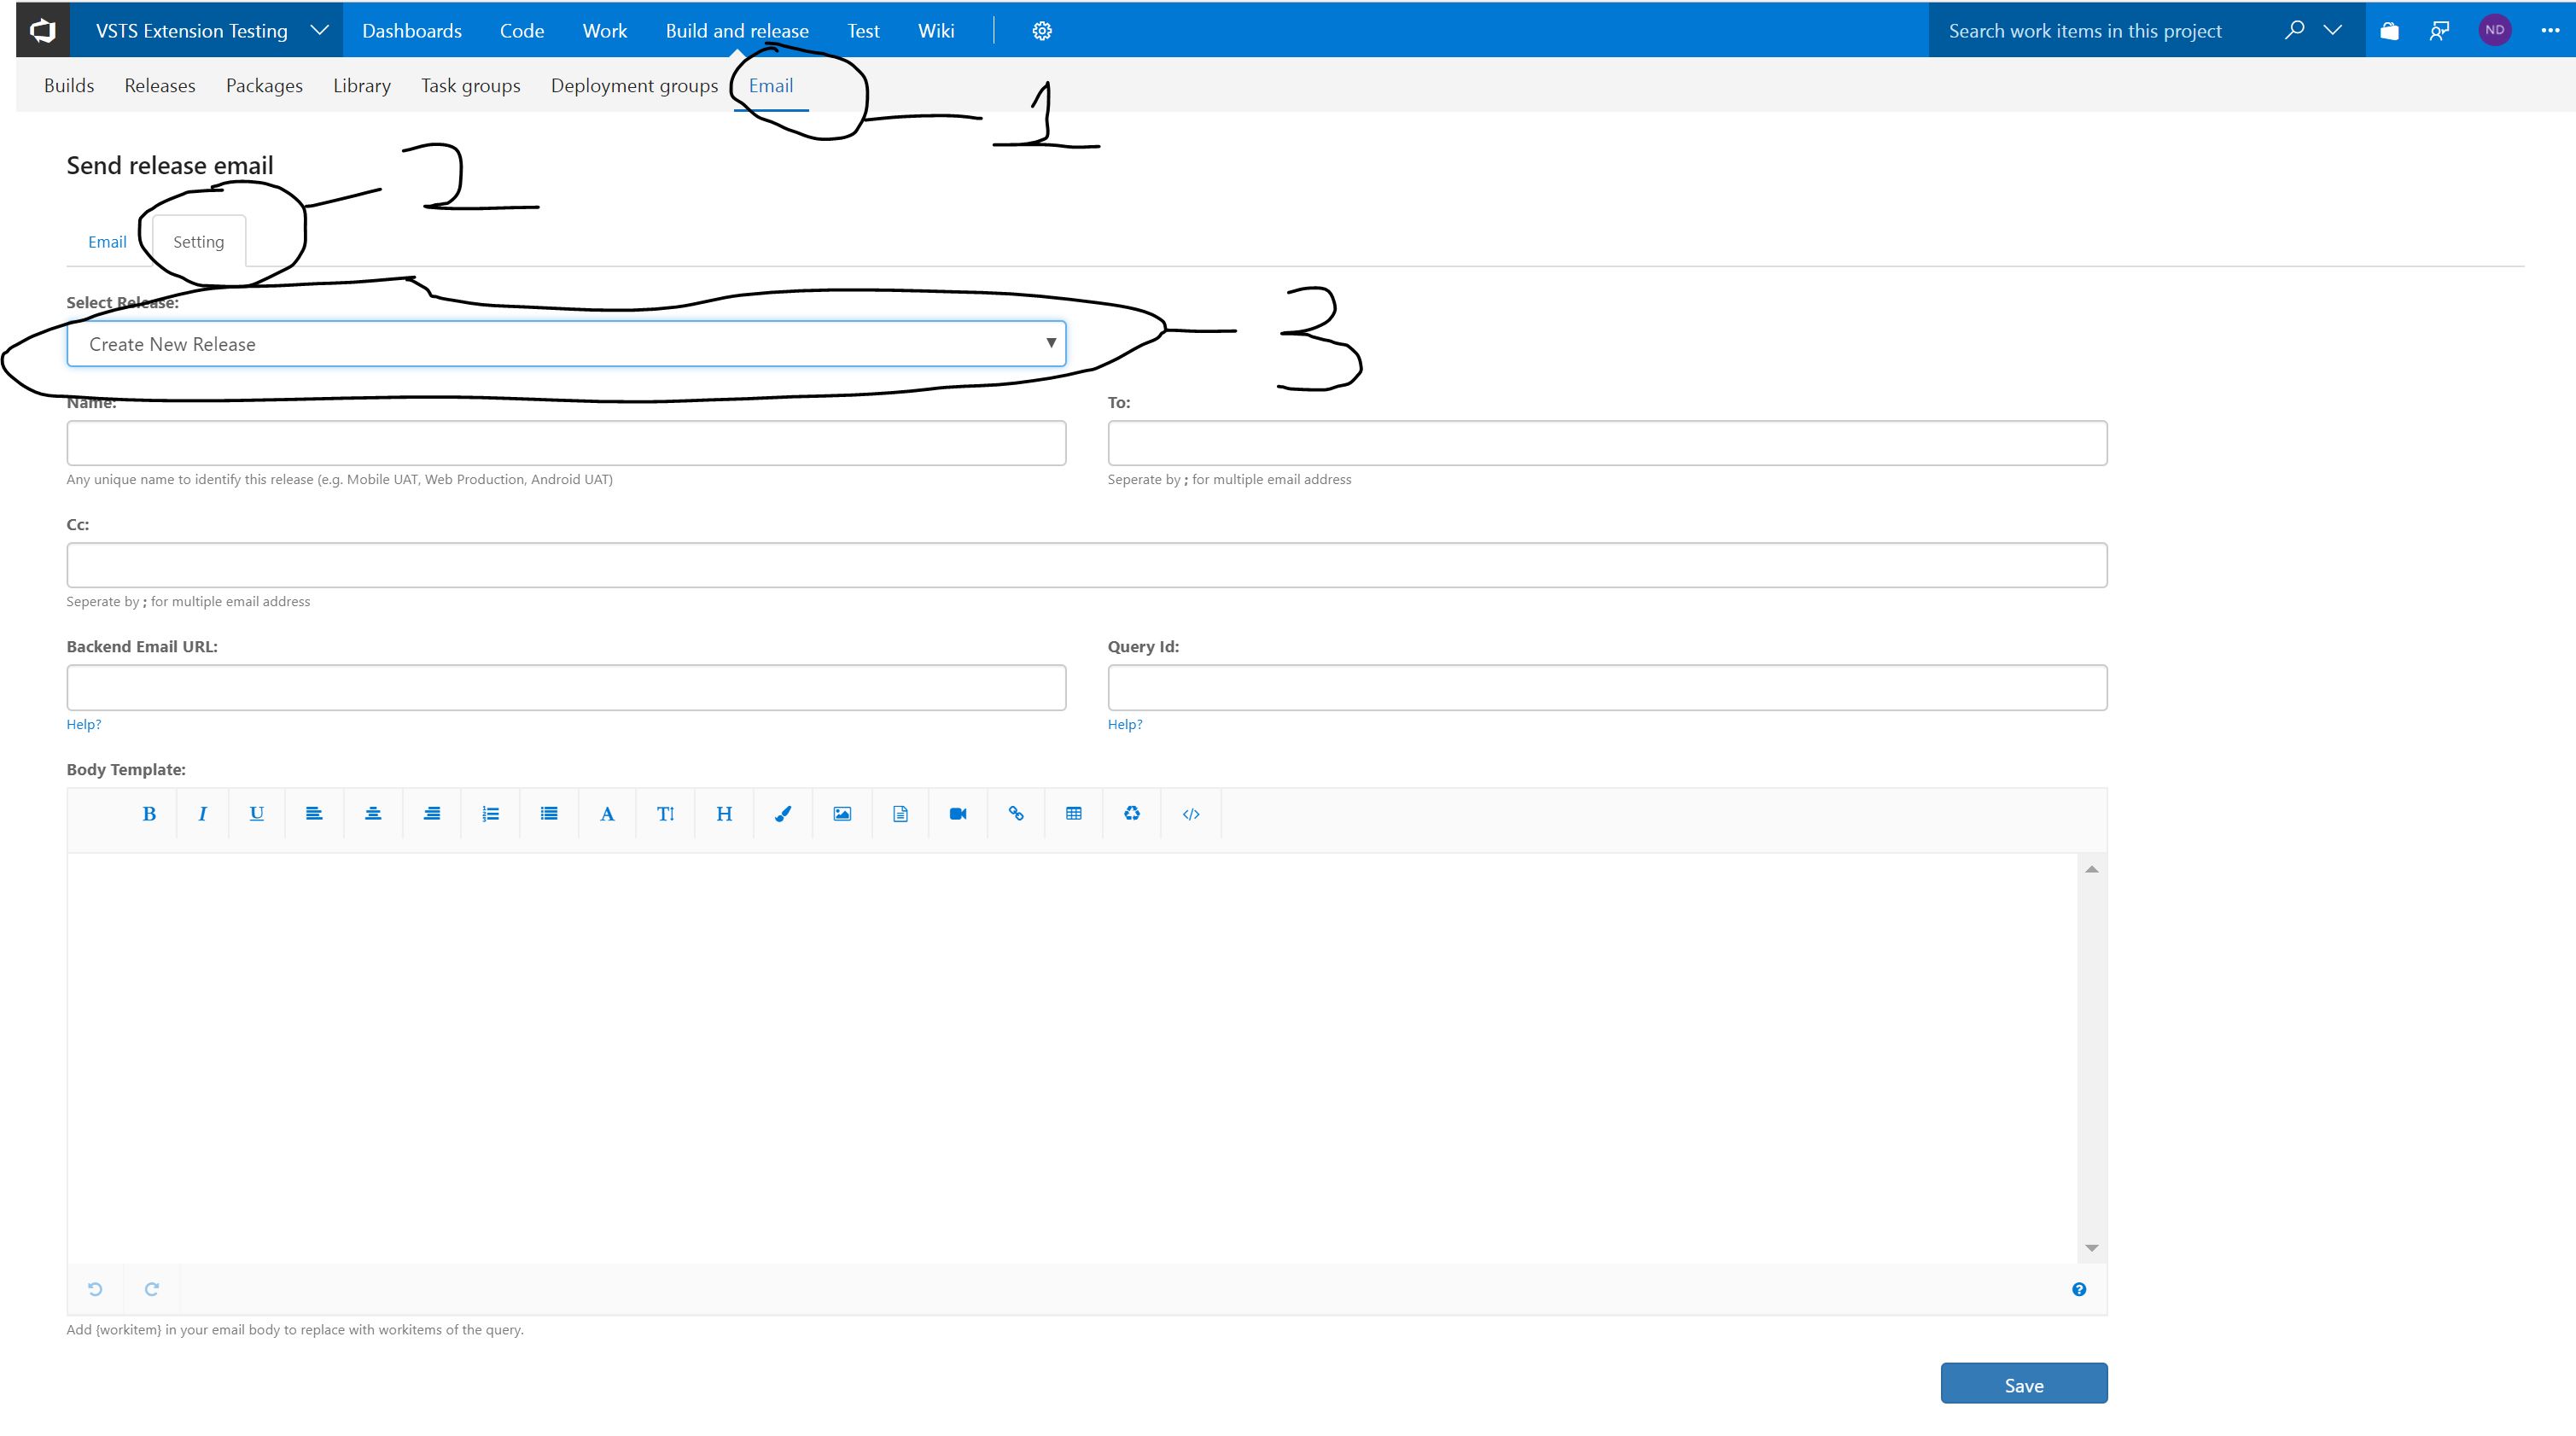Open Help link under Backend Email URL

click(84, 724)
